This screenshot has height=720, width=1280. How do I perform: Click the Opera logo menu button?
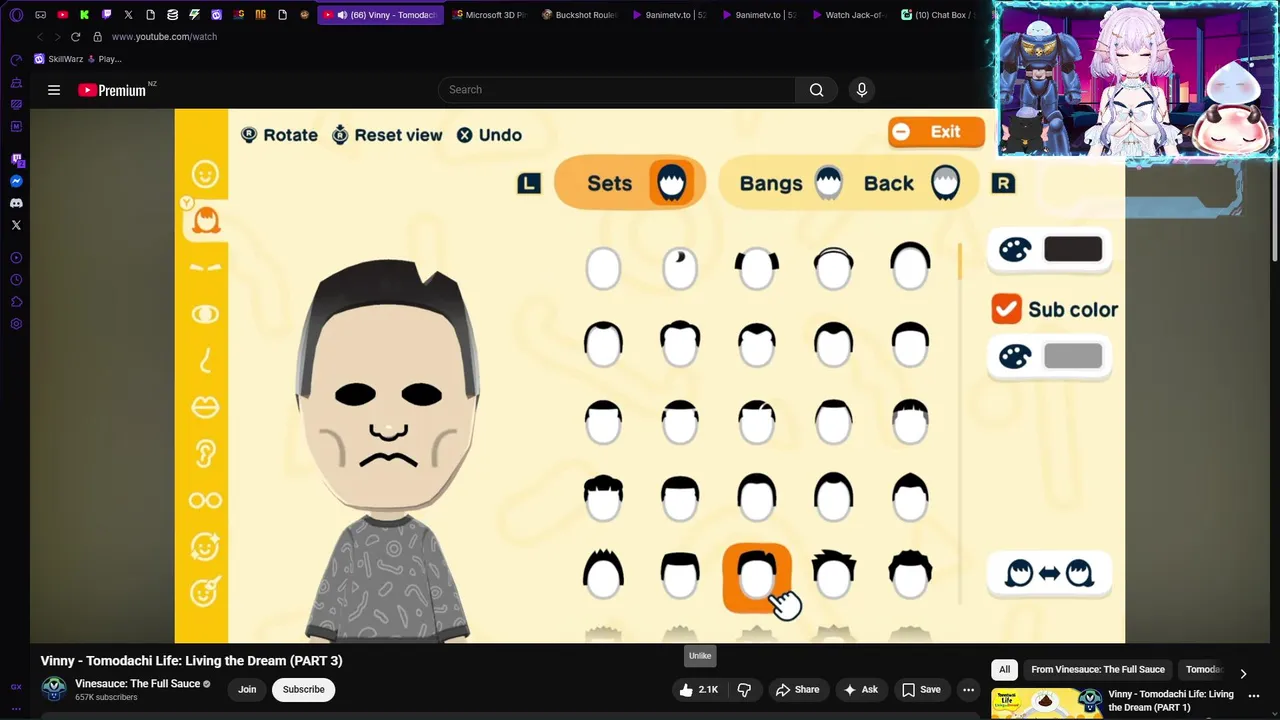(16, 15)
